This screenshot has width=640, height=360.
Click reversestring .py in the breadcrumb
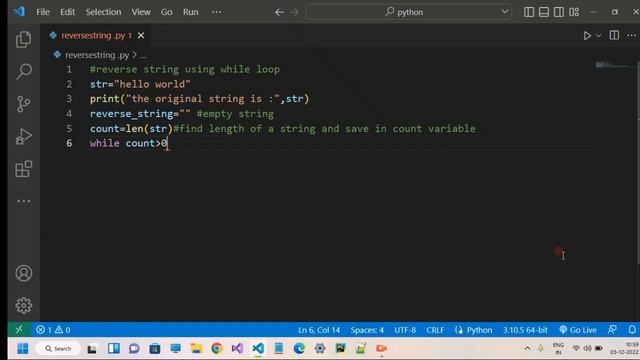pyautogui.click(x=97, y=55)
